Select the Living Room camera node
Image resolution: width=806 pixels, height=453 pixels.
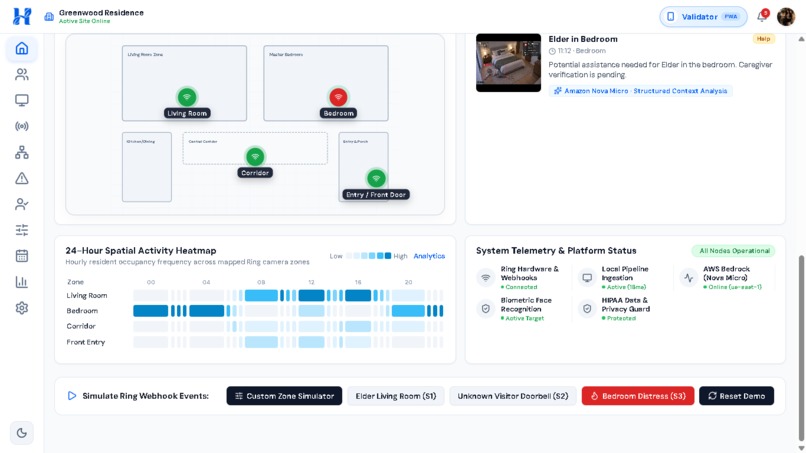pyautogui.click(x=187, y=97)
